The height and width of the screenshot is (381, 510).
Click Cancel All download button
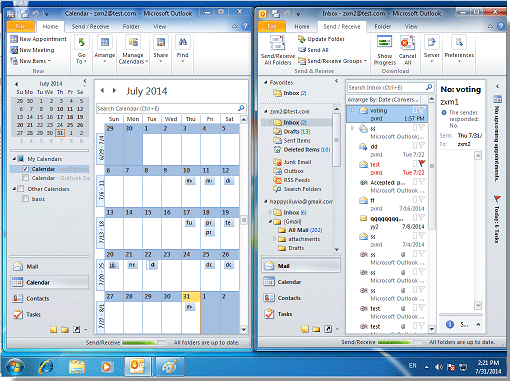[407, 51]
